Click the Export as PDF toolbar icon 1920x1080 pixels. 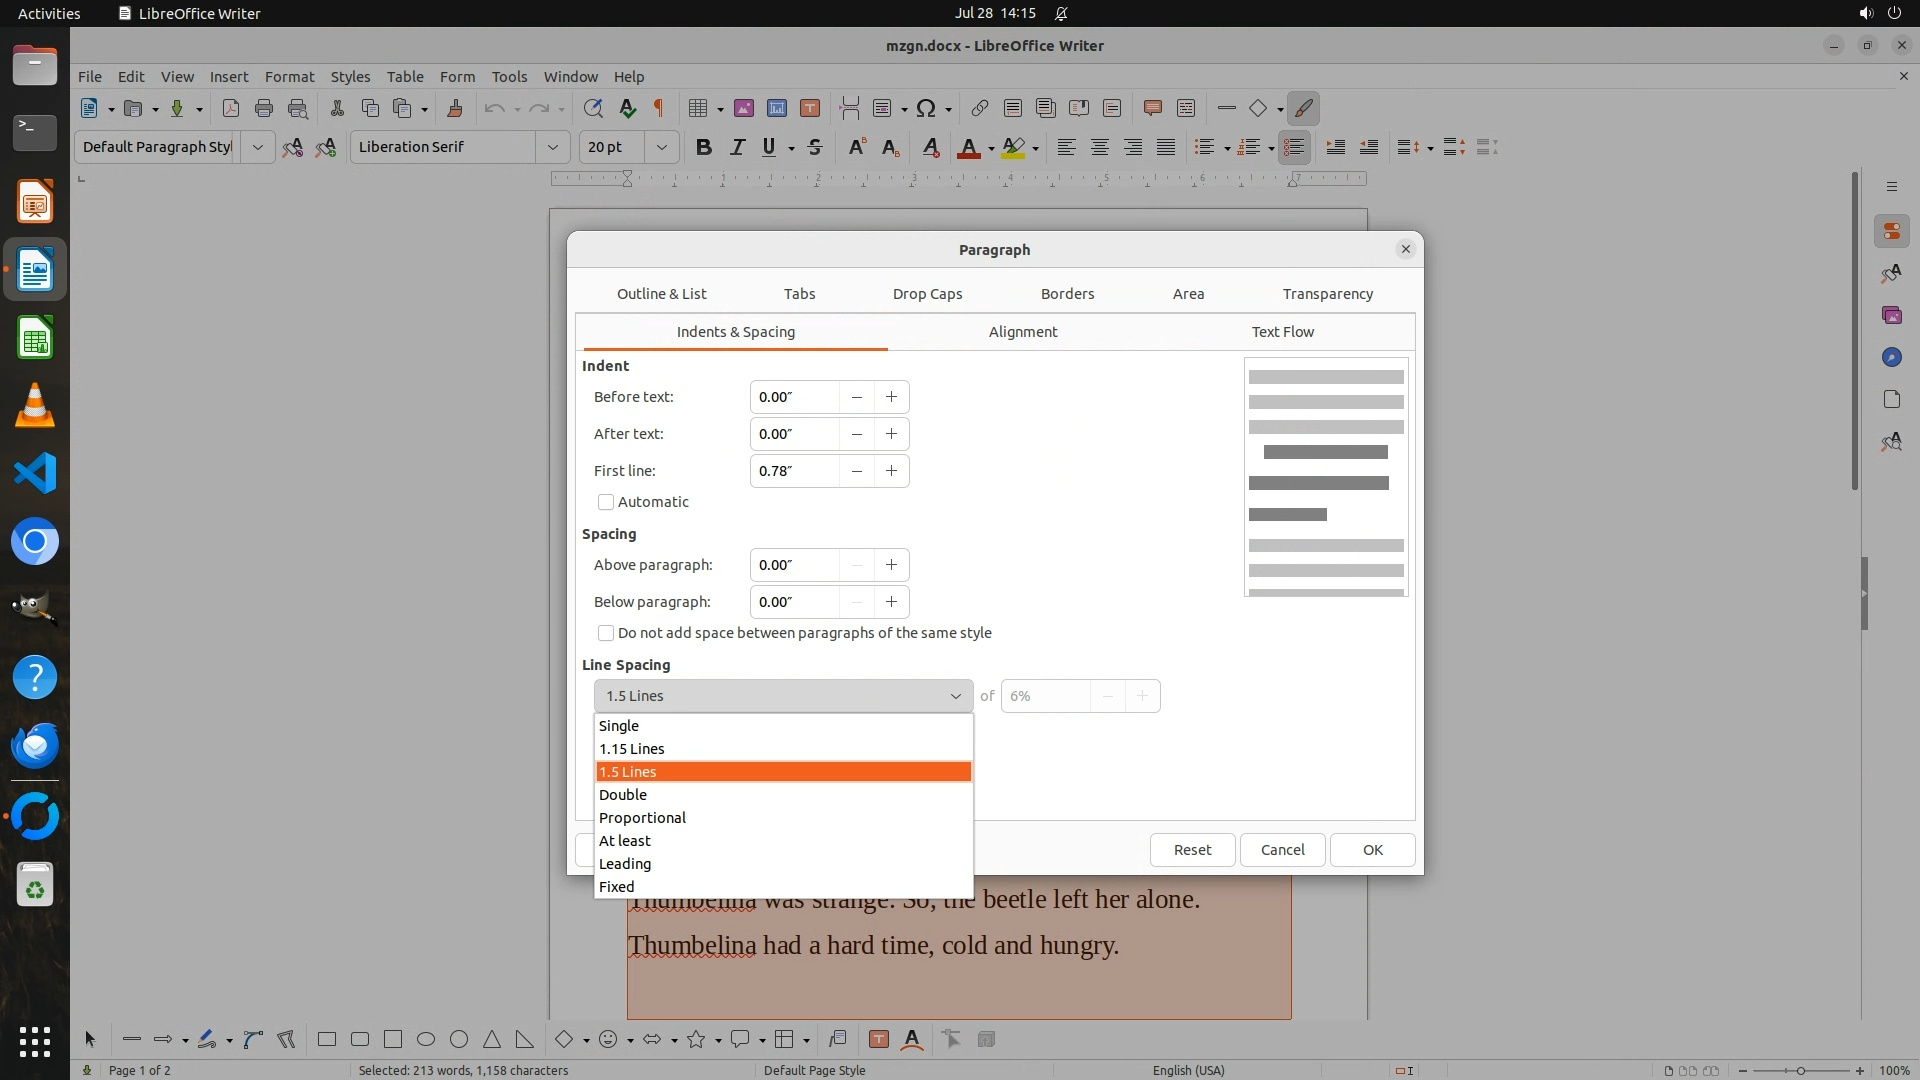pyautogui.click(x=230, y=108)
